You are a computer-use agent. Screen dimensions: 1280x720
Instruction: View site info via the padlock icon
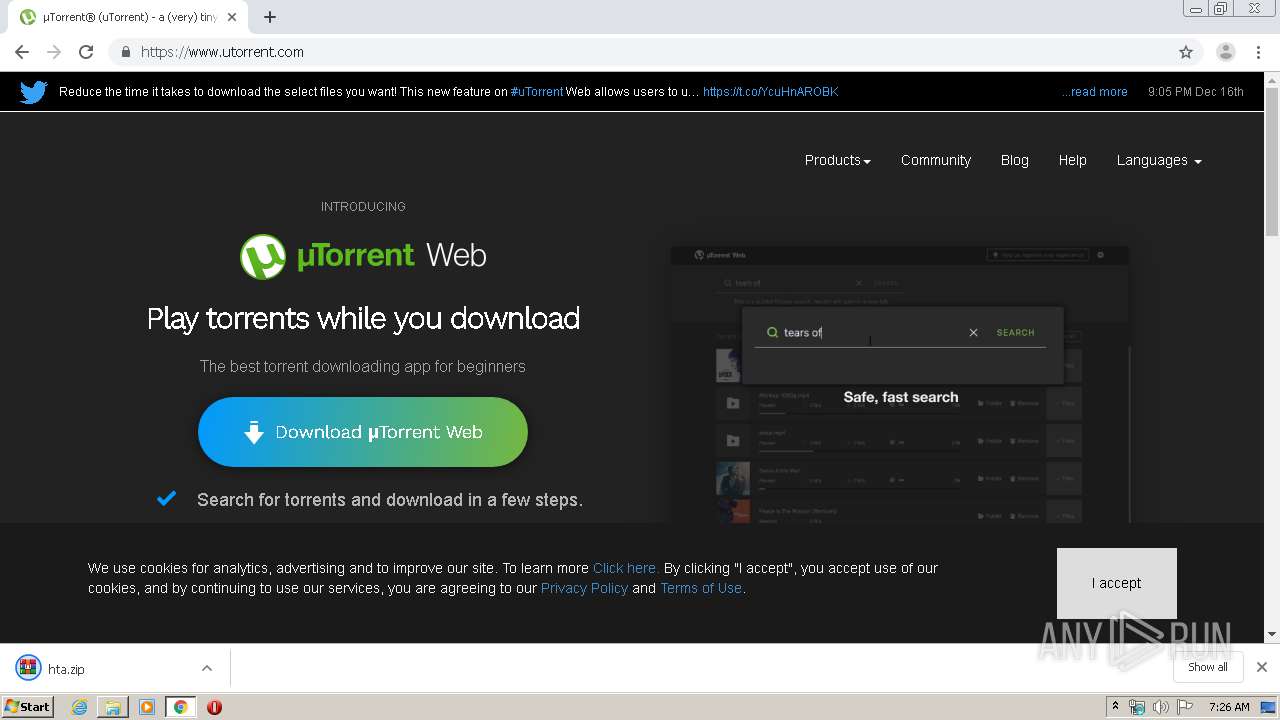(x=125, y=52)
